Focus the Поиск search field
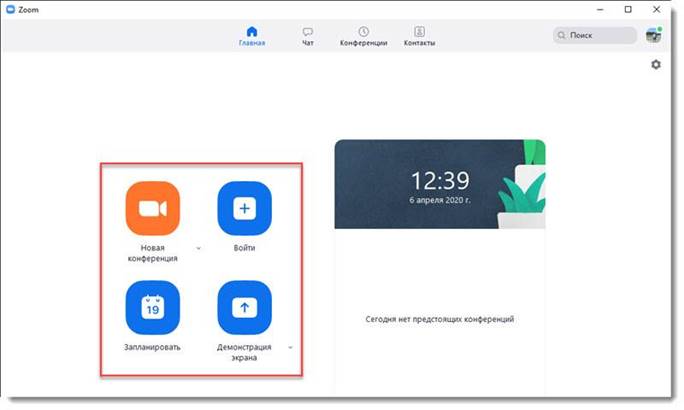 coord(595,35)
